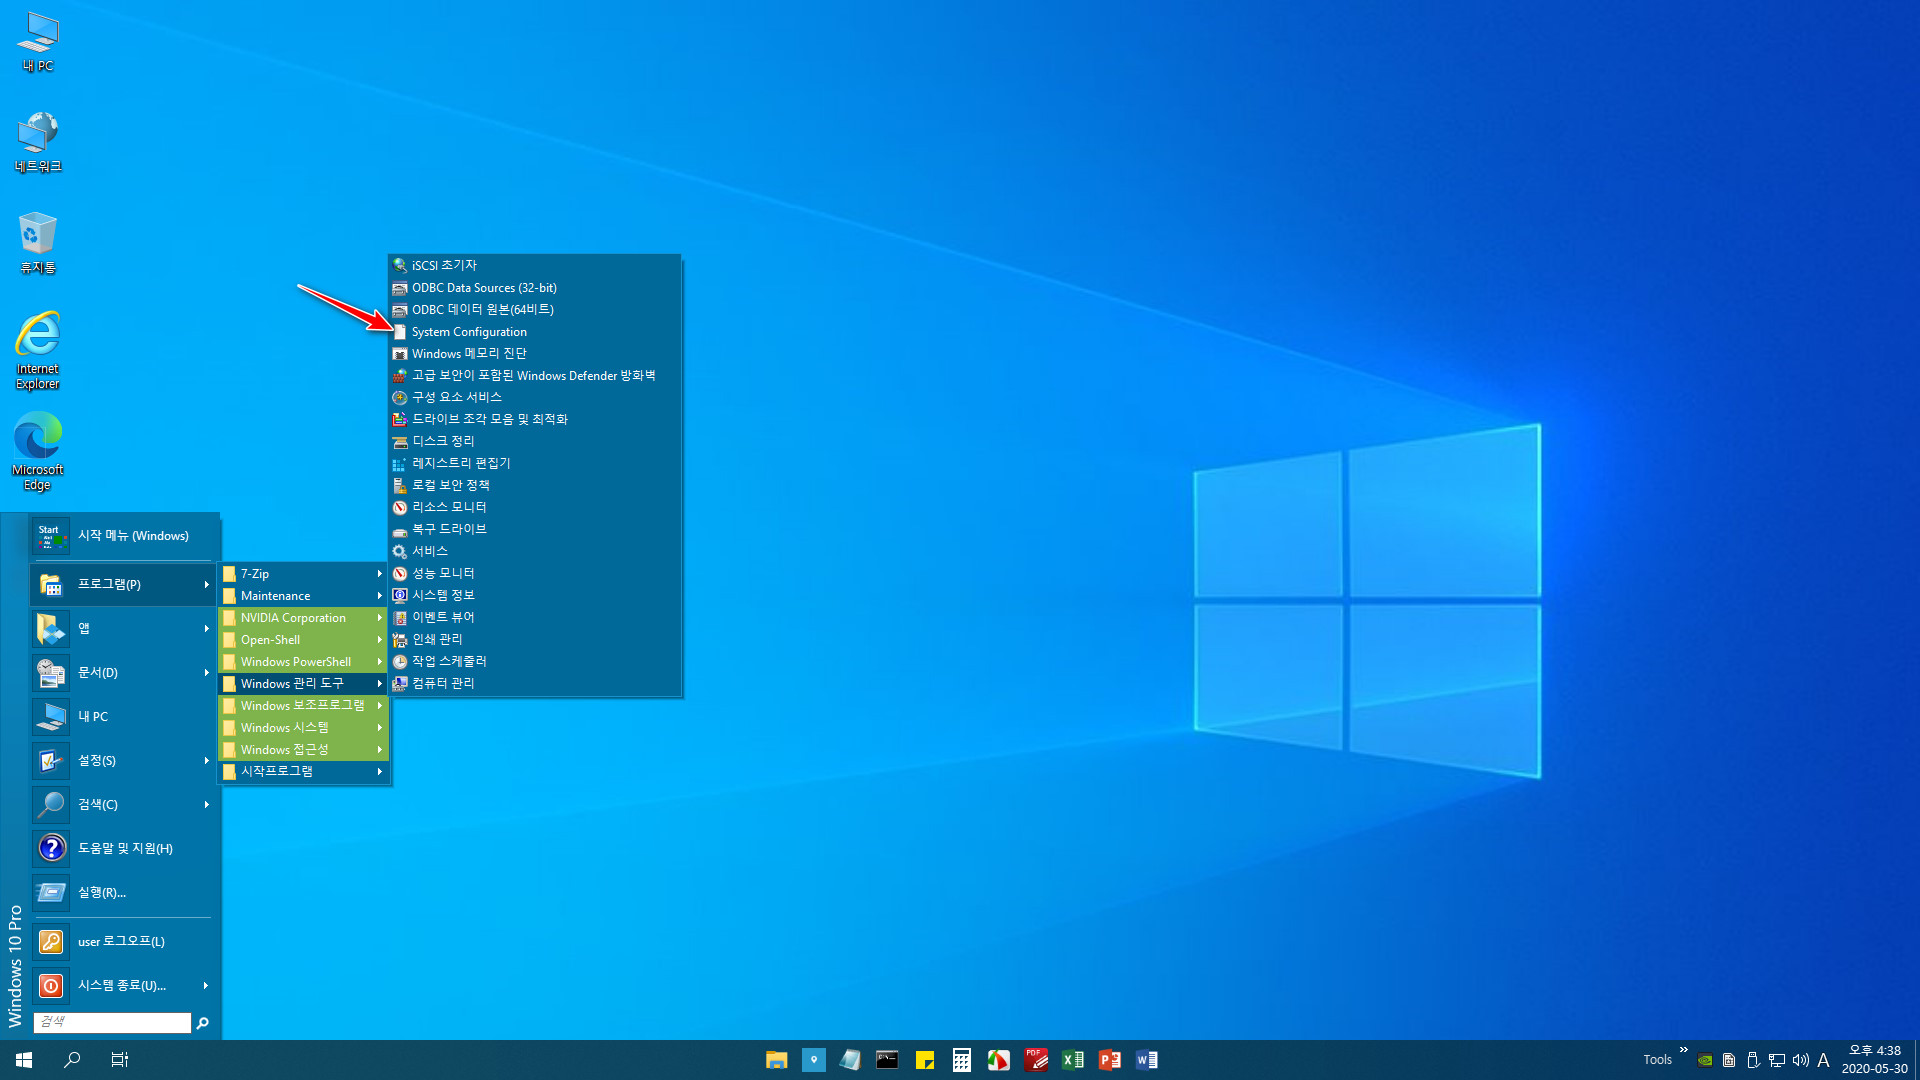The width and height of the screenshot is (1920, 1080).
Task: Launch Microsoft Edge from the desktop
Action: point(38,451)
